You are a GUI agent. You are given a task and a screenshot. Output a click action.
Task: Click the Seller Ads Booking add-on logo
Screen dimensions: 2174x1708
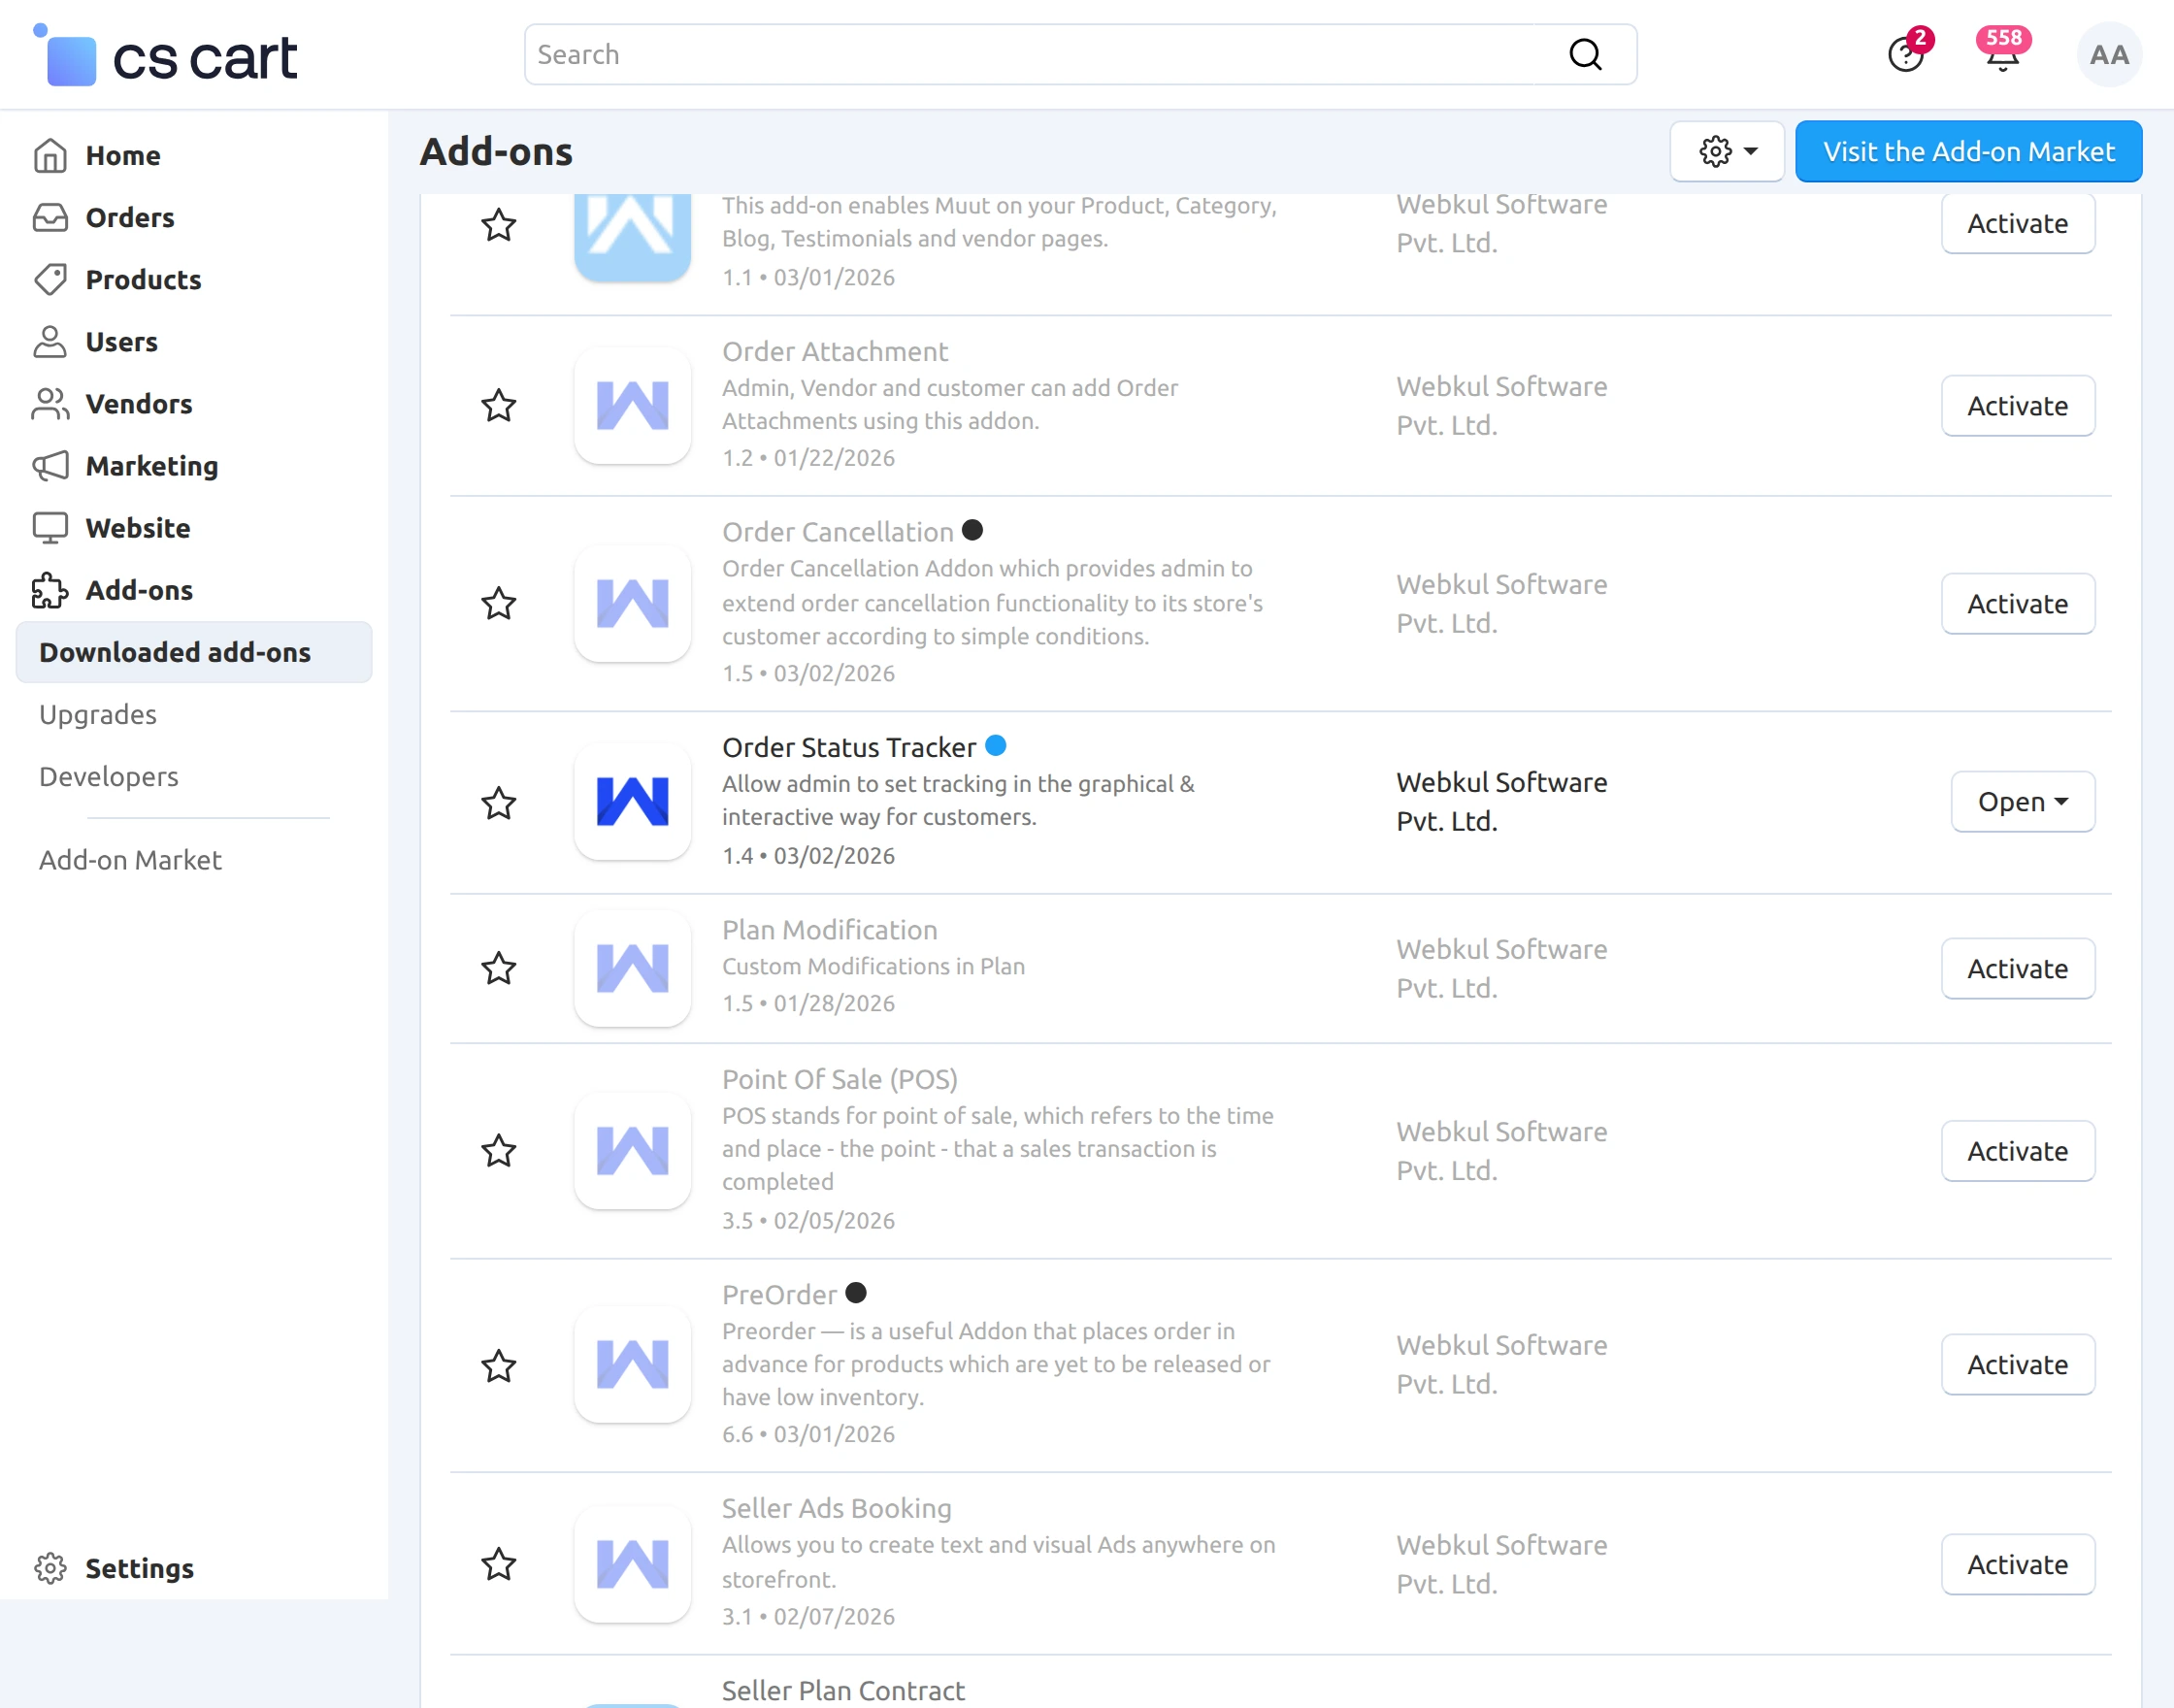click(632, 1564)
